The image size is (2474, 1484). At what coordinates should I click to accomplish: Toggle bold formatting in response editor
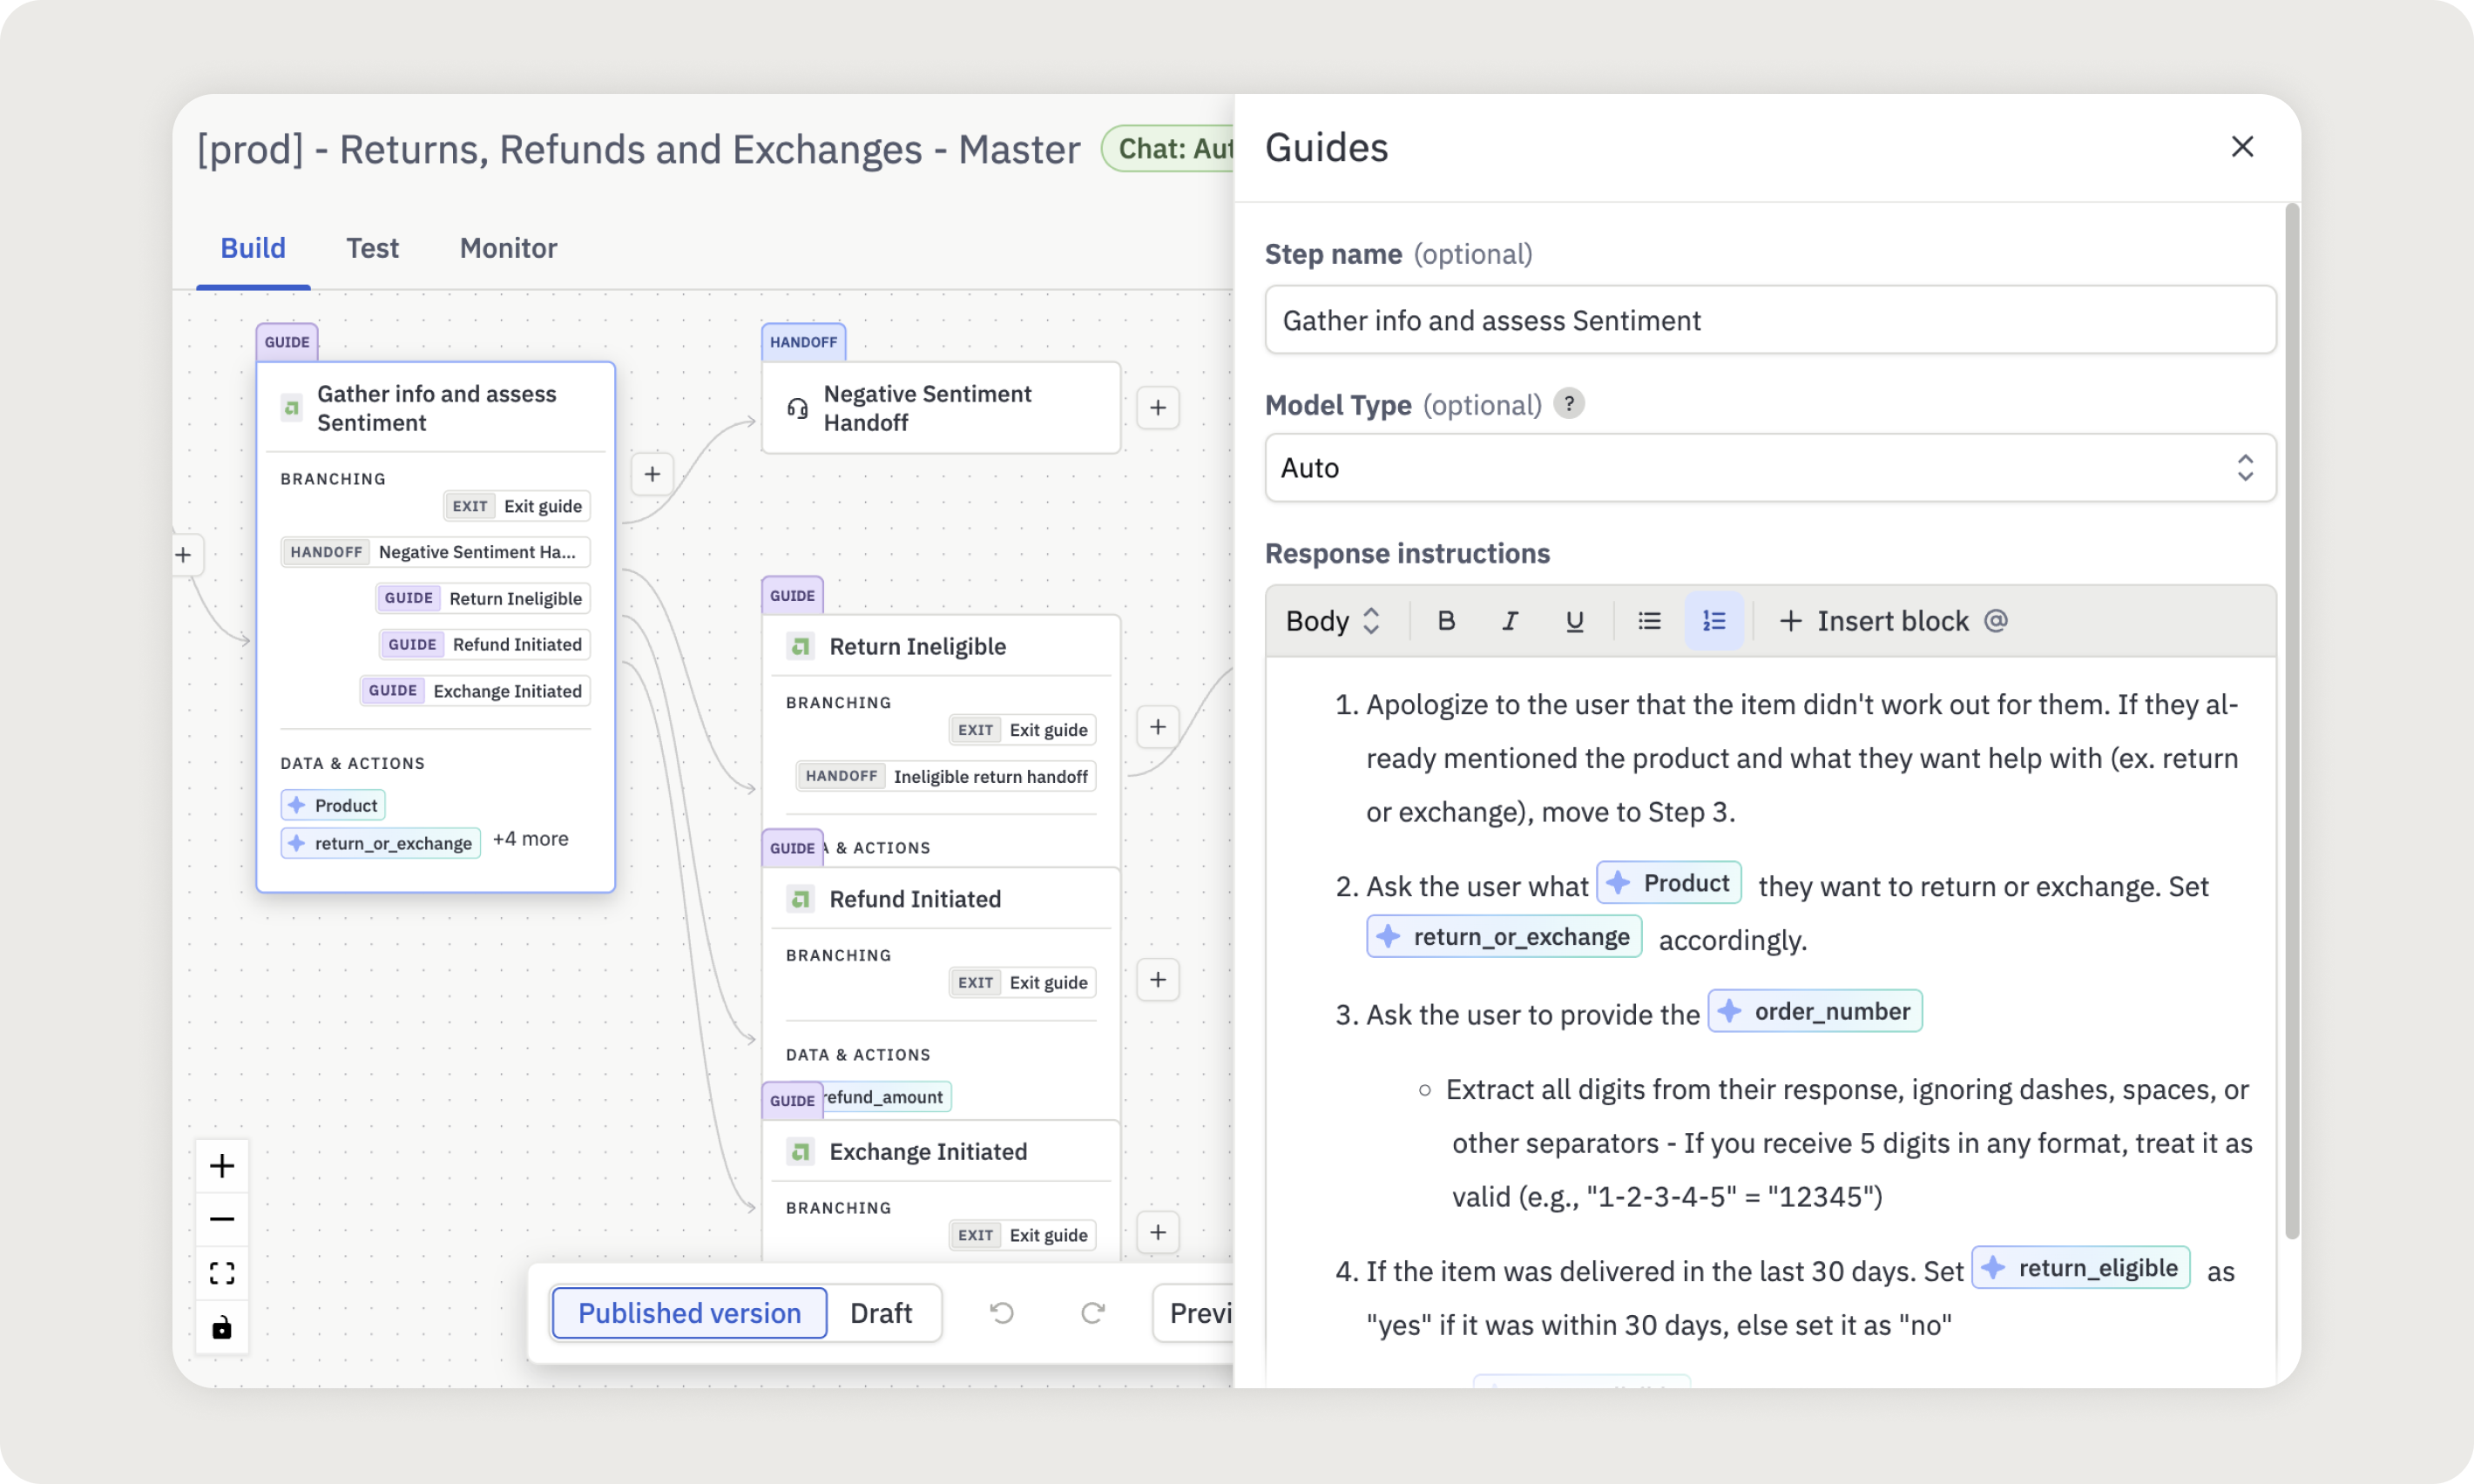pos(1445,621)
